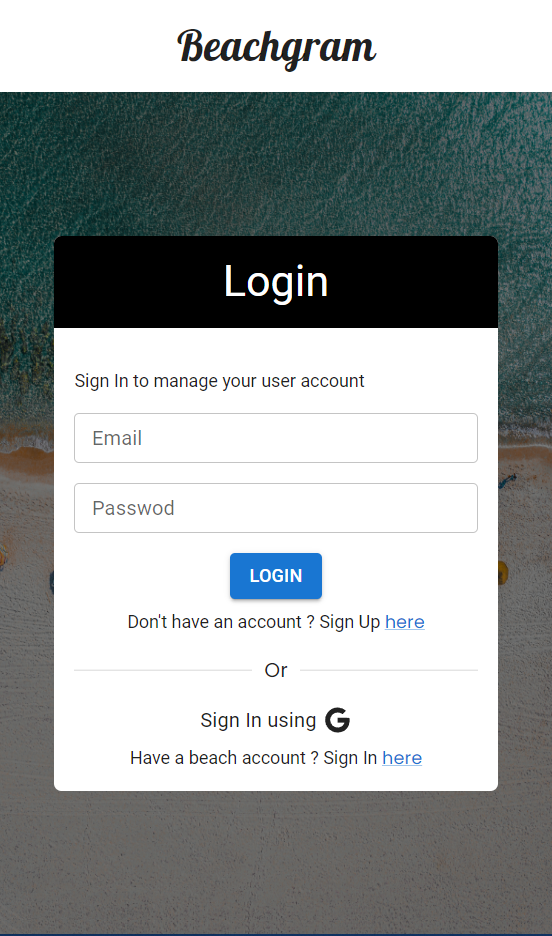Click the Google G sign-in icon
552x936 pixels.
coord(337,720)
